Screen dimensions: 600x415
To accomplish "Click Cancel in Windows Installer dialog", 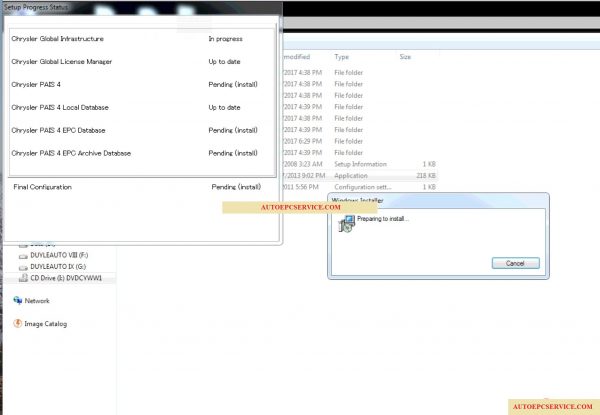I will (515, 263).
